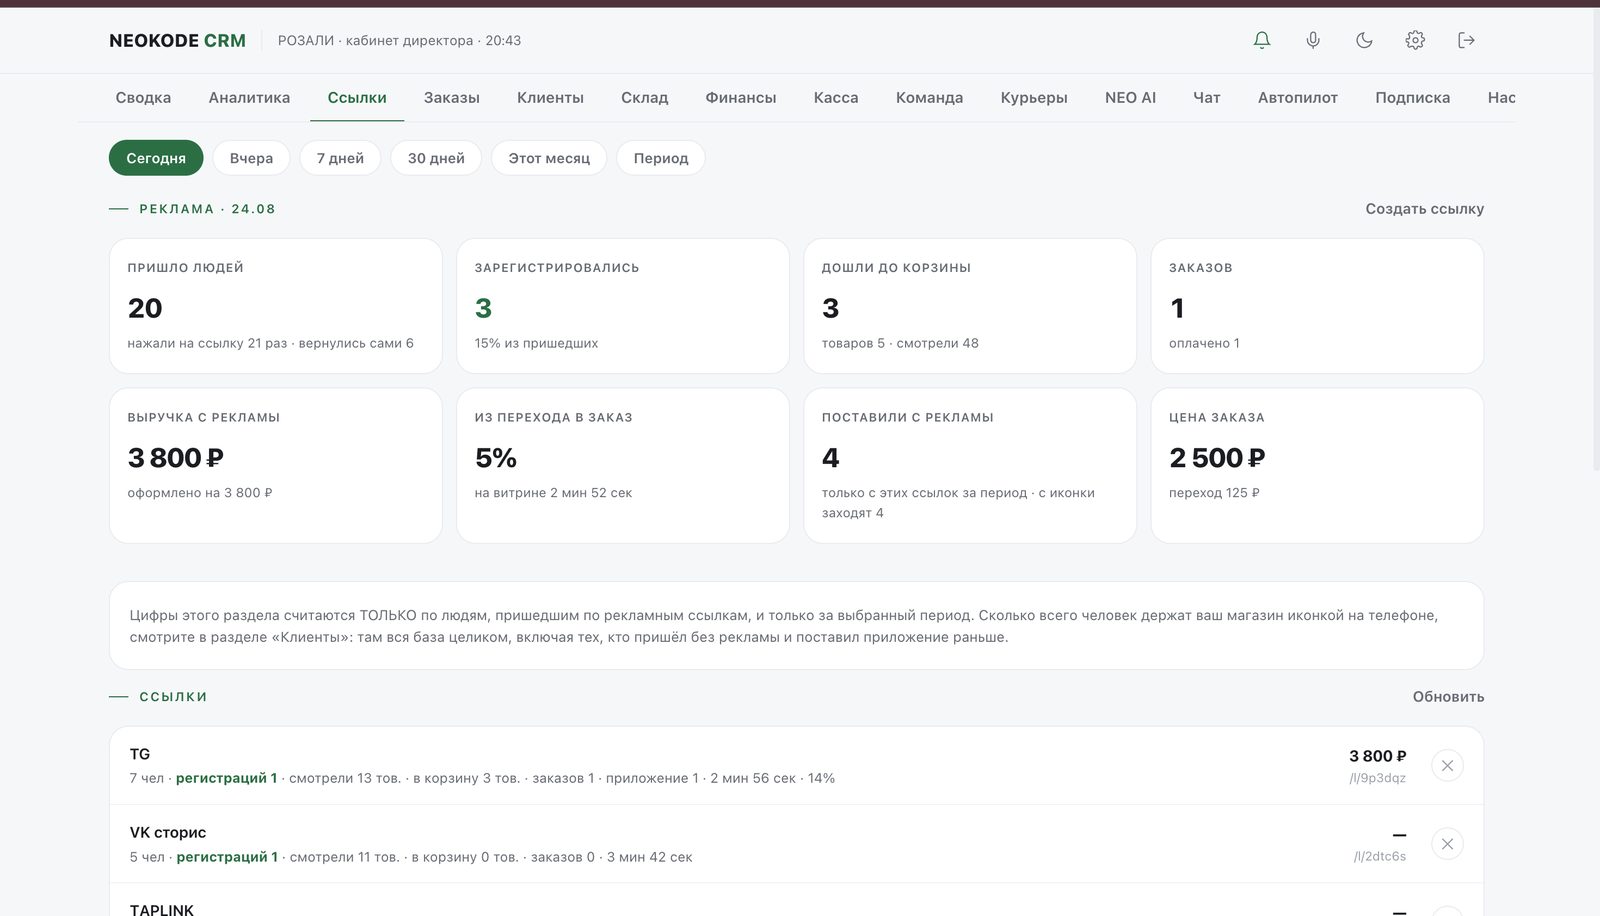Open the Финансы tab
Viewport: 1600px width, 916px height.
[741, 97]
